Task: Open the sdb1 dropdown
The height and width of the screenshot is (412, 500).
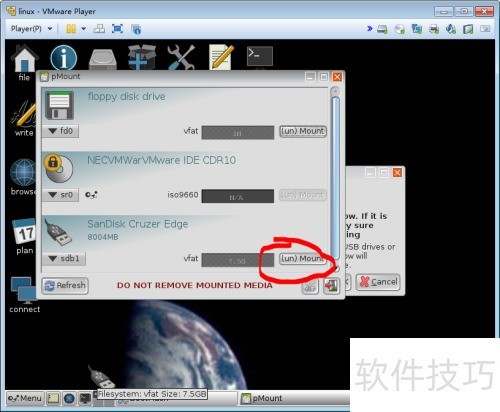Action: click(x=64, y=259)
